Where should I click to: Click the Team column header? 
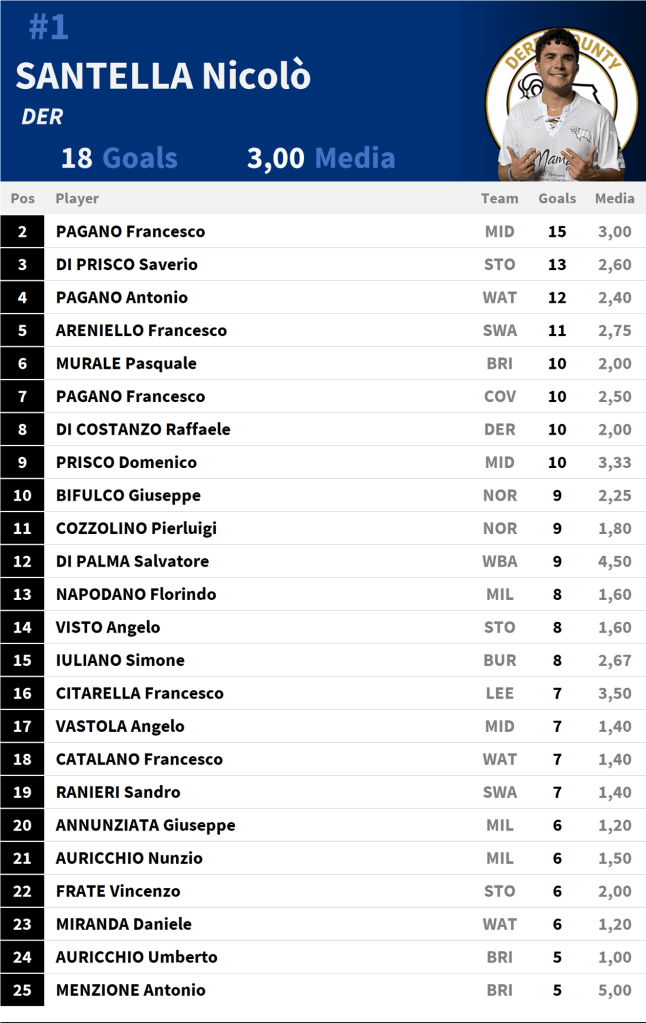tap(499, 198)
